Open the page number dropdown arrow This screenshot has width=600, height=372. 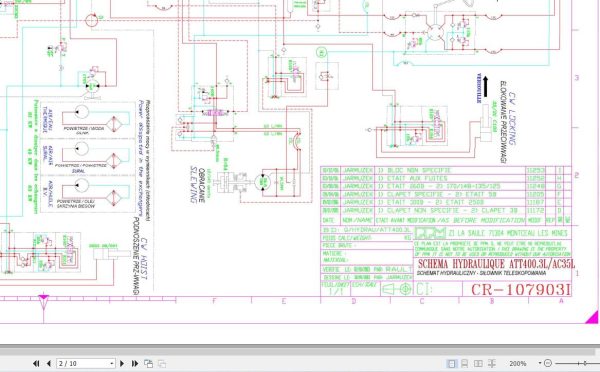[x=112, y=363]
